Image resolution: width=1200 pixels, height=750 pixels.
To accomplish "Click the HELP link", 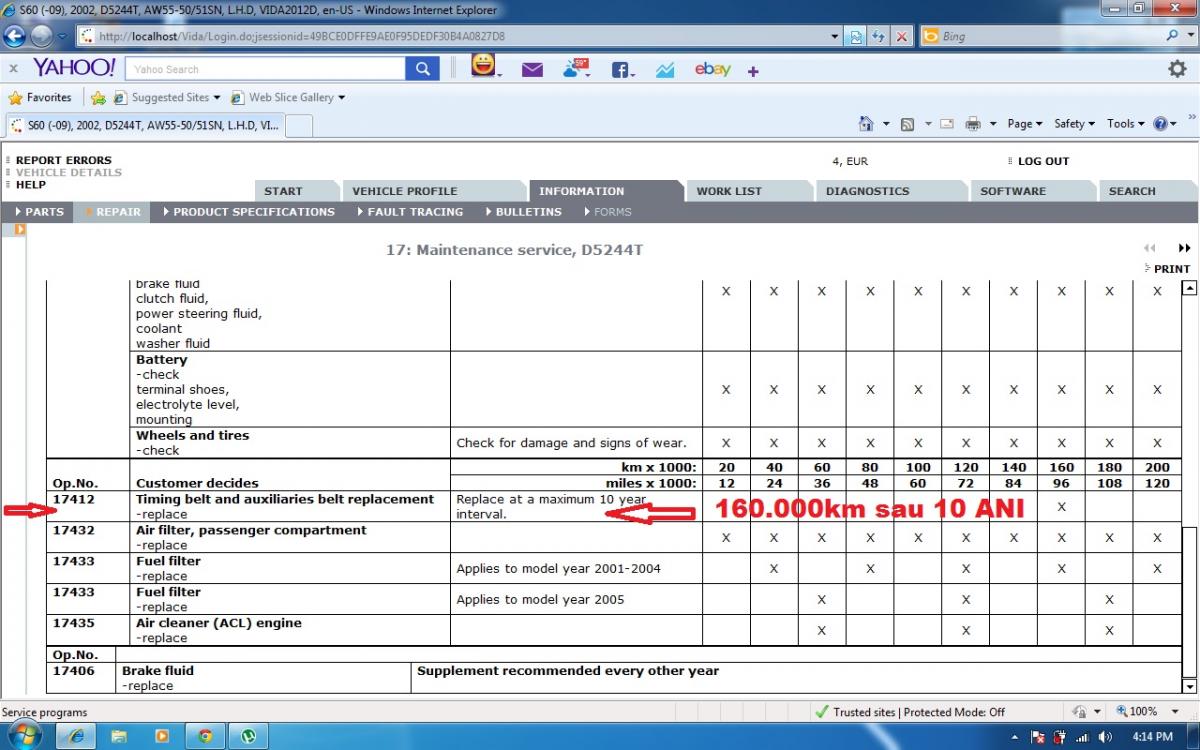I will pos(31,184).
